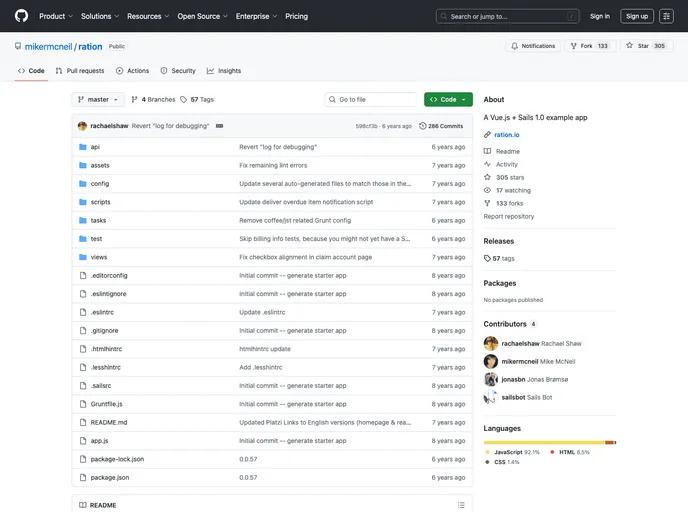
Task: Click the README.md file icon
Action: coord(82,422)
